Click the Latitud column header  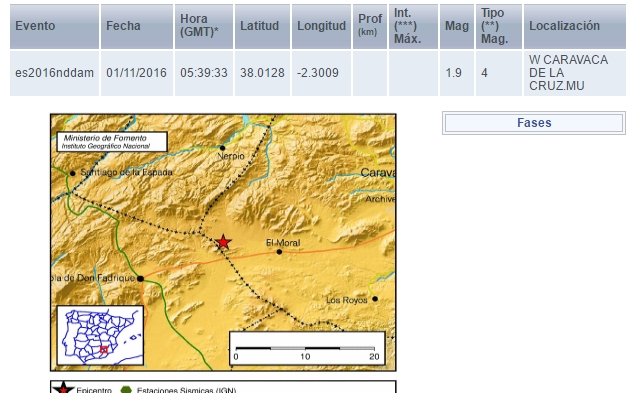coord(262,26)
